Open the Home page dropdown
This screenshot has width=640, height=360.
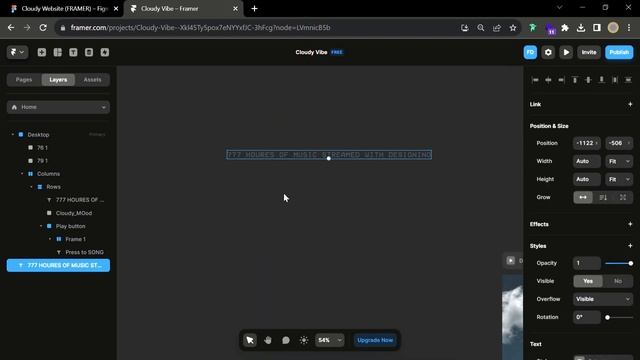[x=58, y=107]
